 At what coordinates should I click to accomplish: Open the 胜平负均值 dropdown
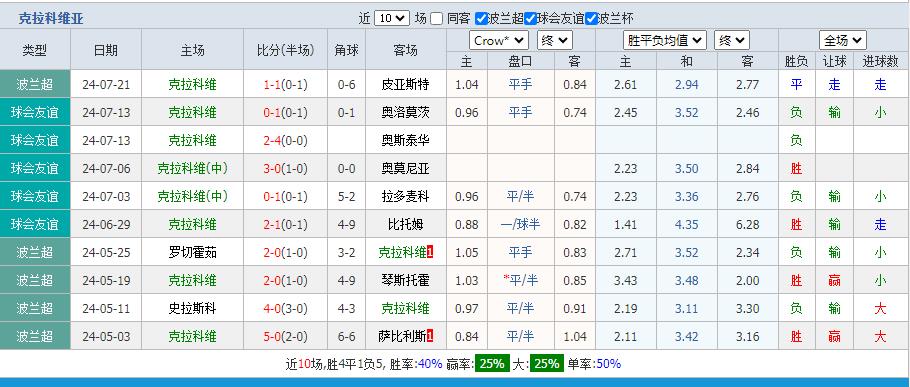[665, 41]
